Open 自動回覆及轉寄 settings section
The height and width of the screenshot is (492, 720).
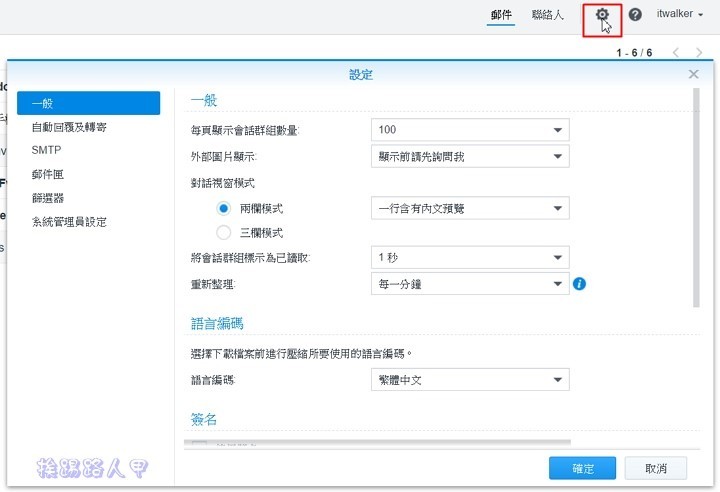(69, 127)
